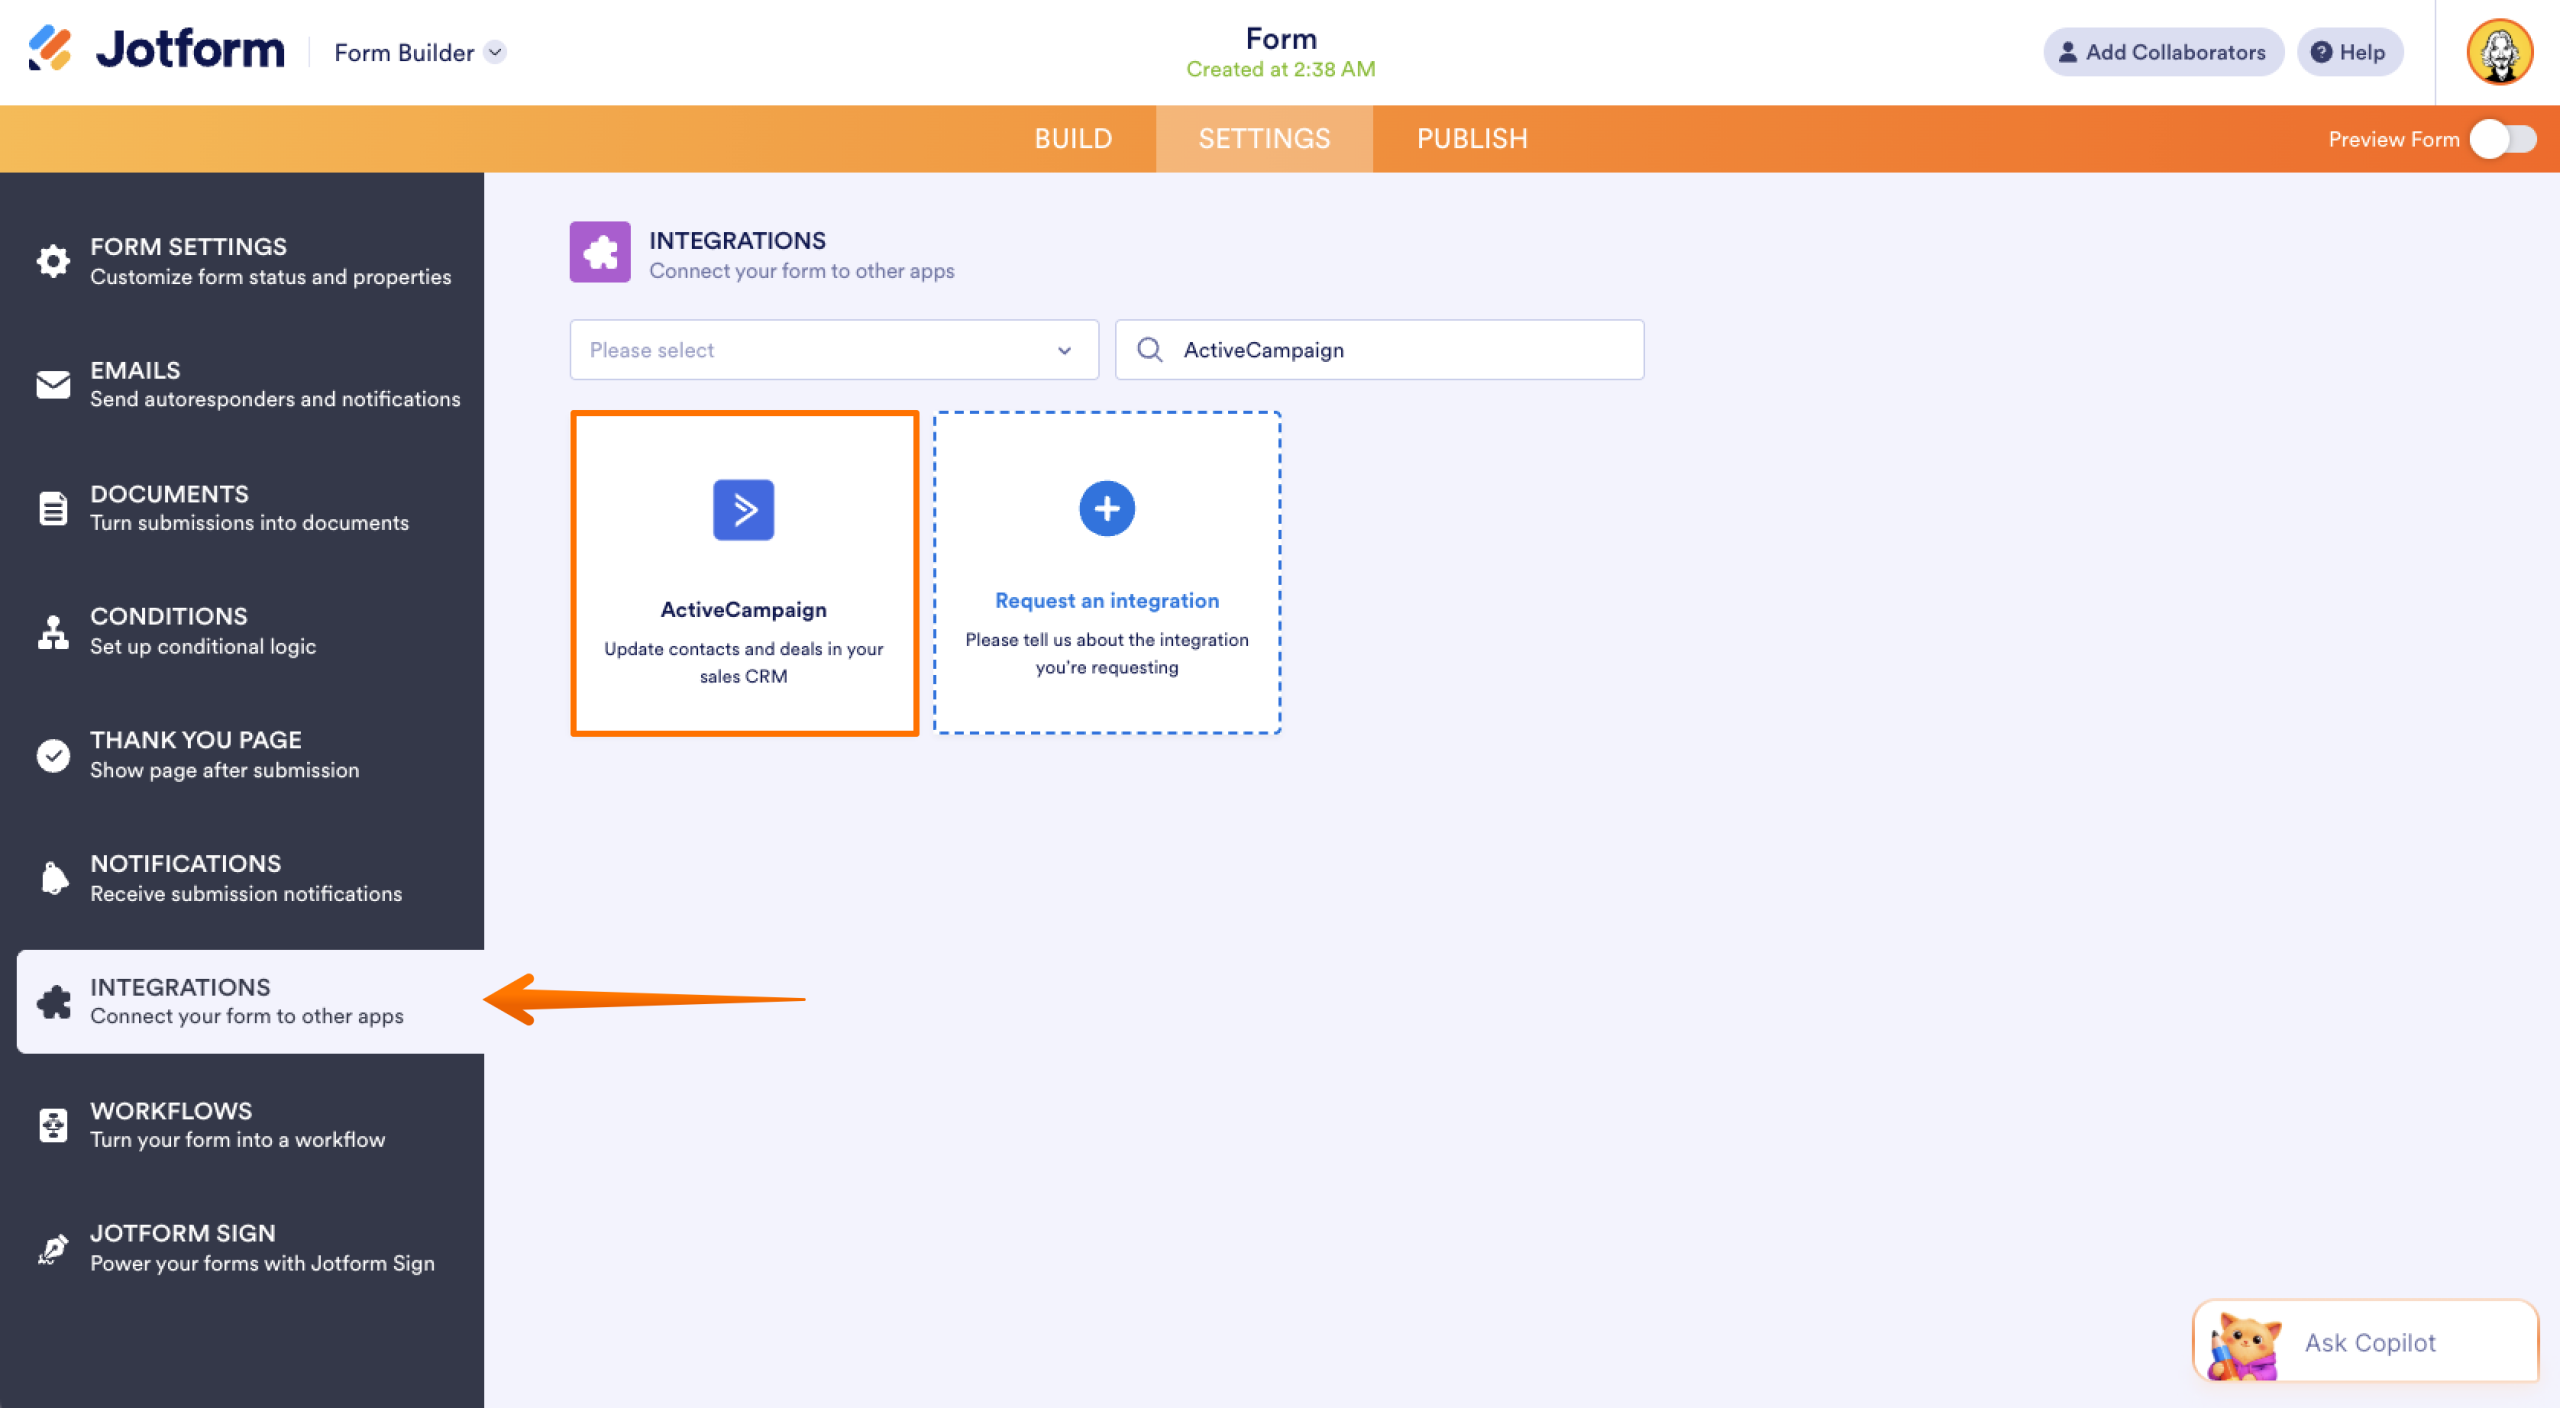Image resolution: width=2560 pixels, height=1408 pixels.
Task: Select the Notifications bell icon
Action: click(54, 876)
